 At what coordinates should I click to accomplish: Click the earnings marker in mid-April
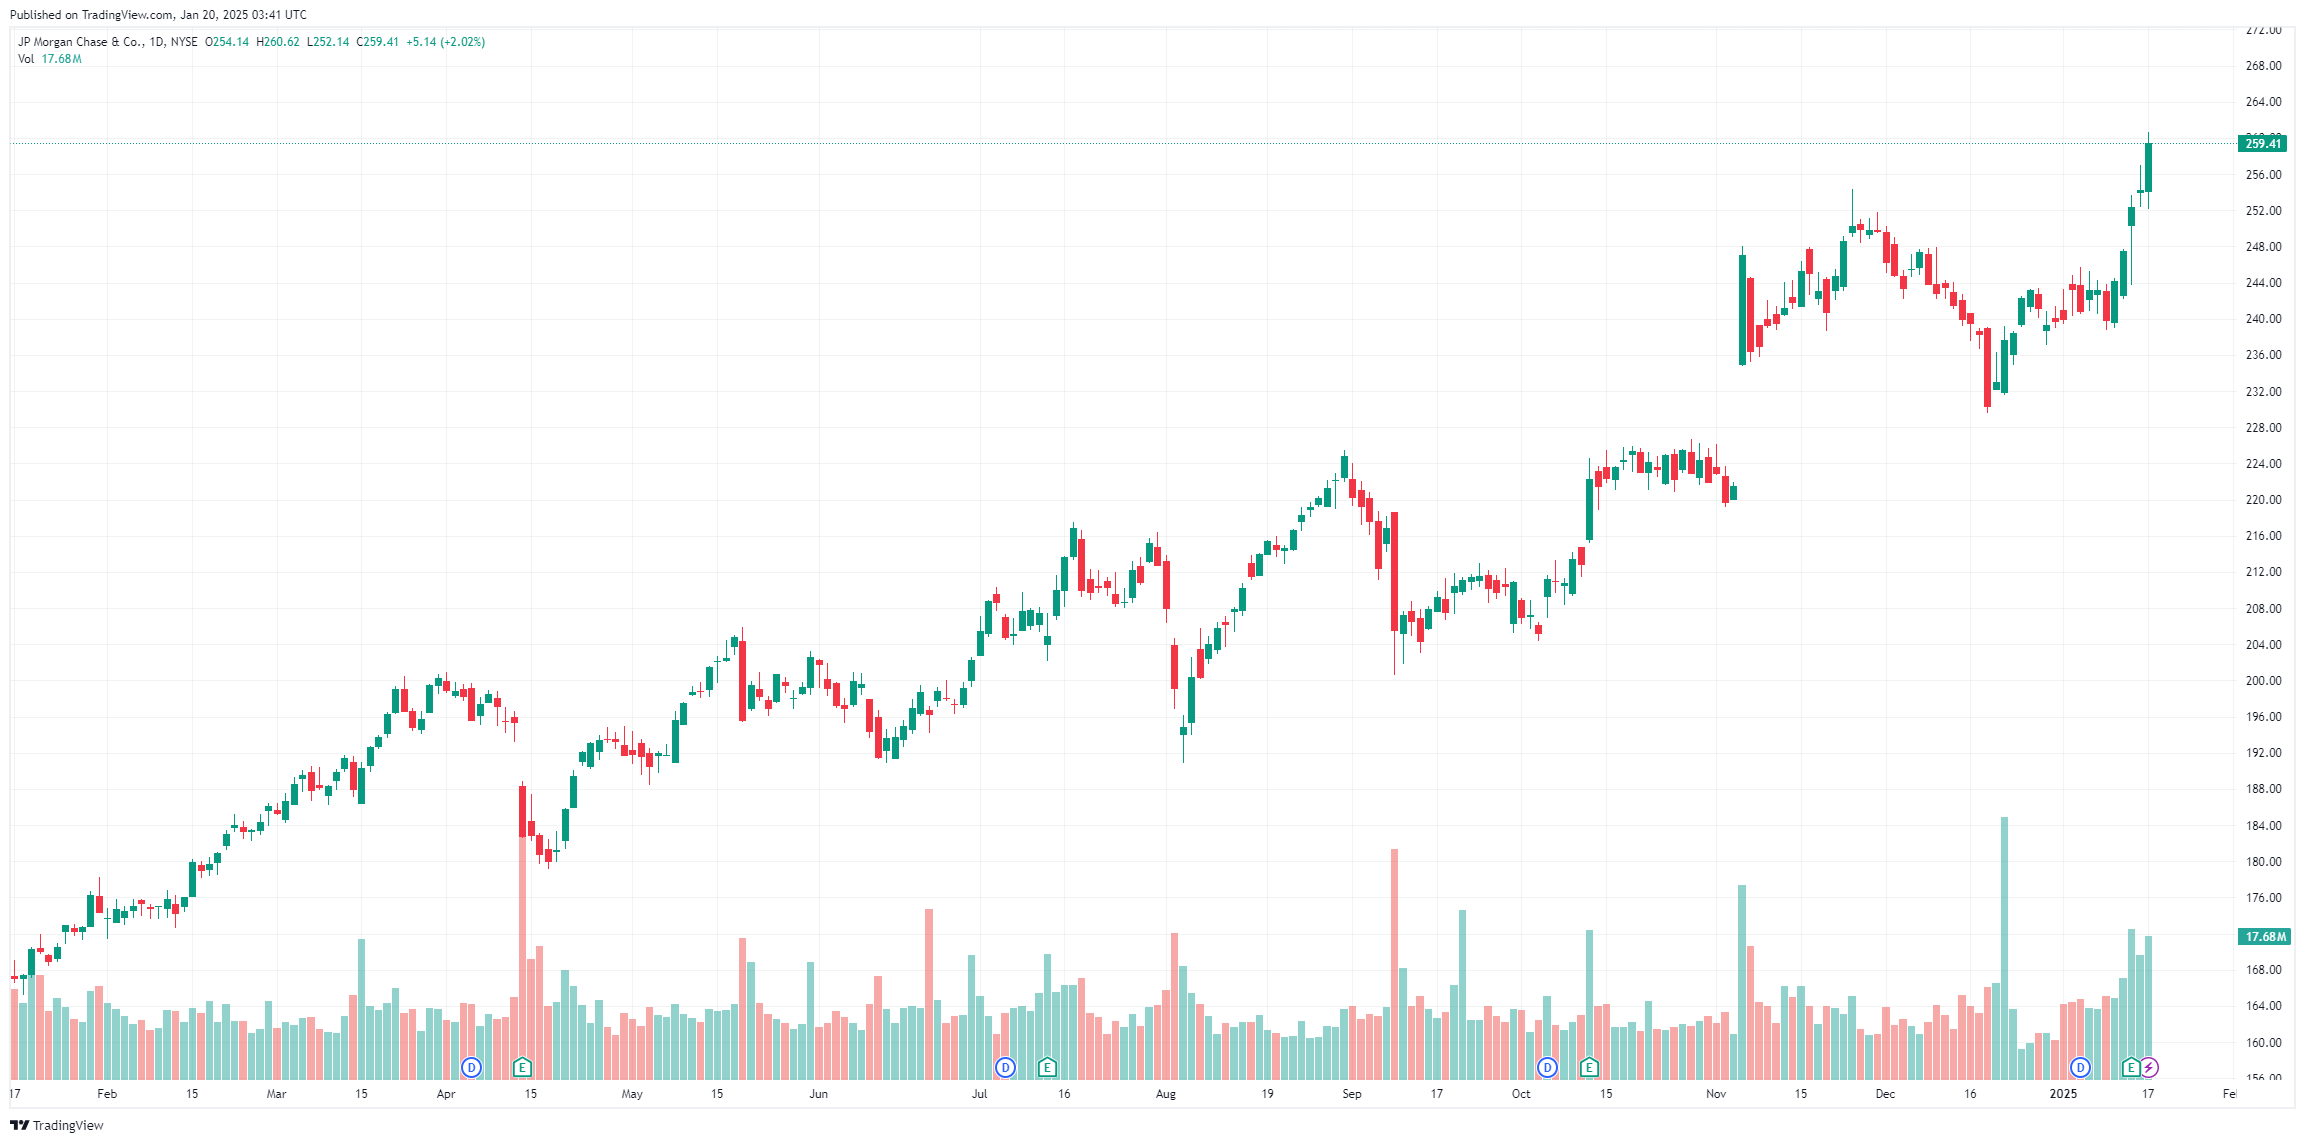pyautogui.click(x=522, y=1067)
